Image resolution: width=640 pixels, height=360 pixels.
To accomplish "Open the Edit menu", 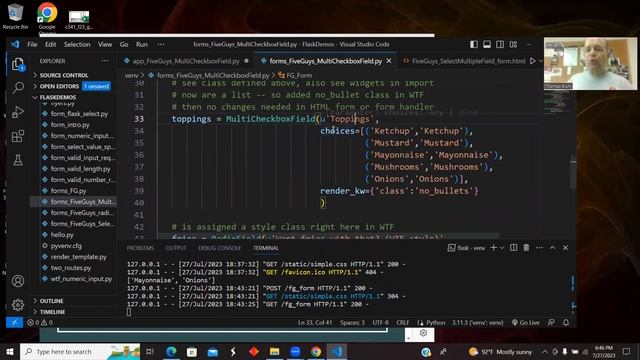I will point(51,44).
